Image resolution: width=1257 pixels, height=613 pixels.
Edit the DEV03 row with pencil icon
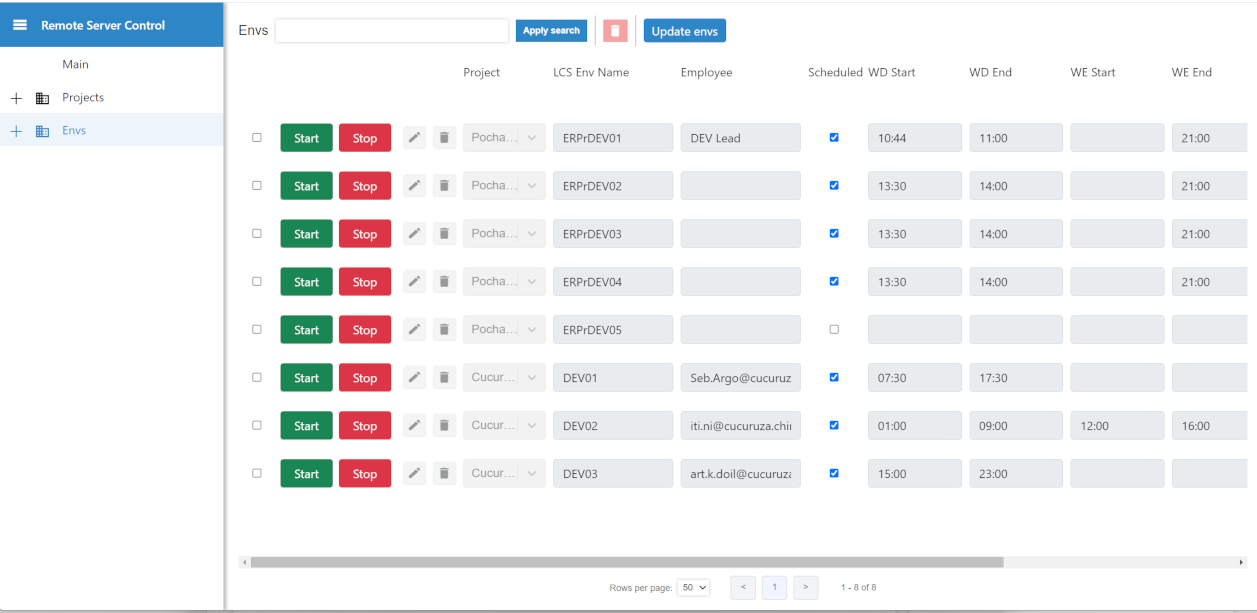pyautogui.click(x=414, y=474)
